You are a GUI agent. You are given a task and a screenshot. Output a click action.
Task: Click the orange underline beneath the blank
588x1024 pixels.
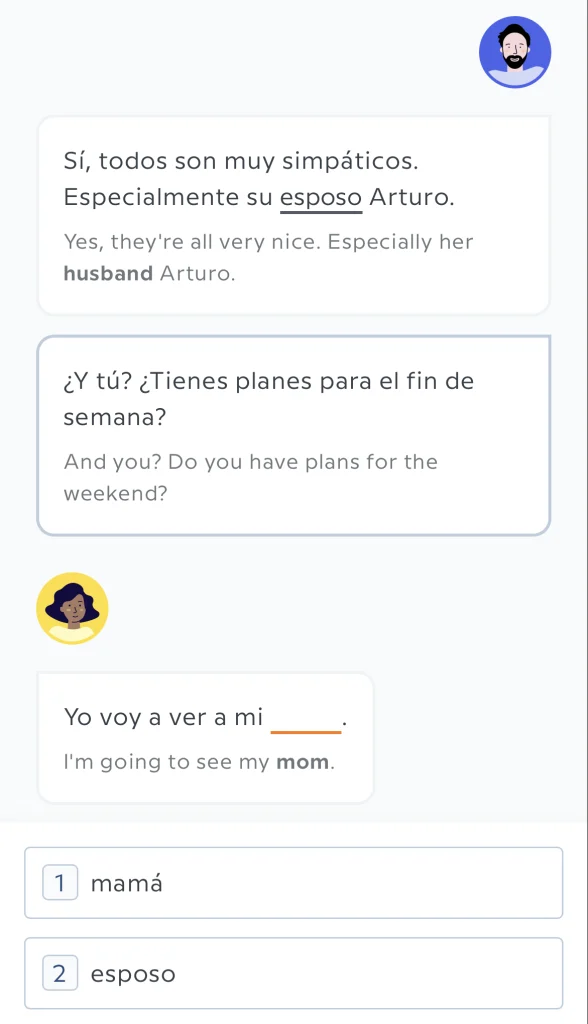(308, 731)
